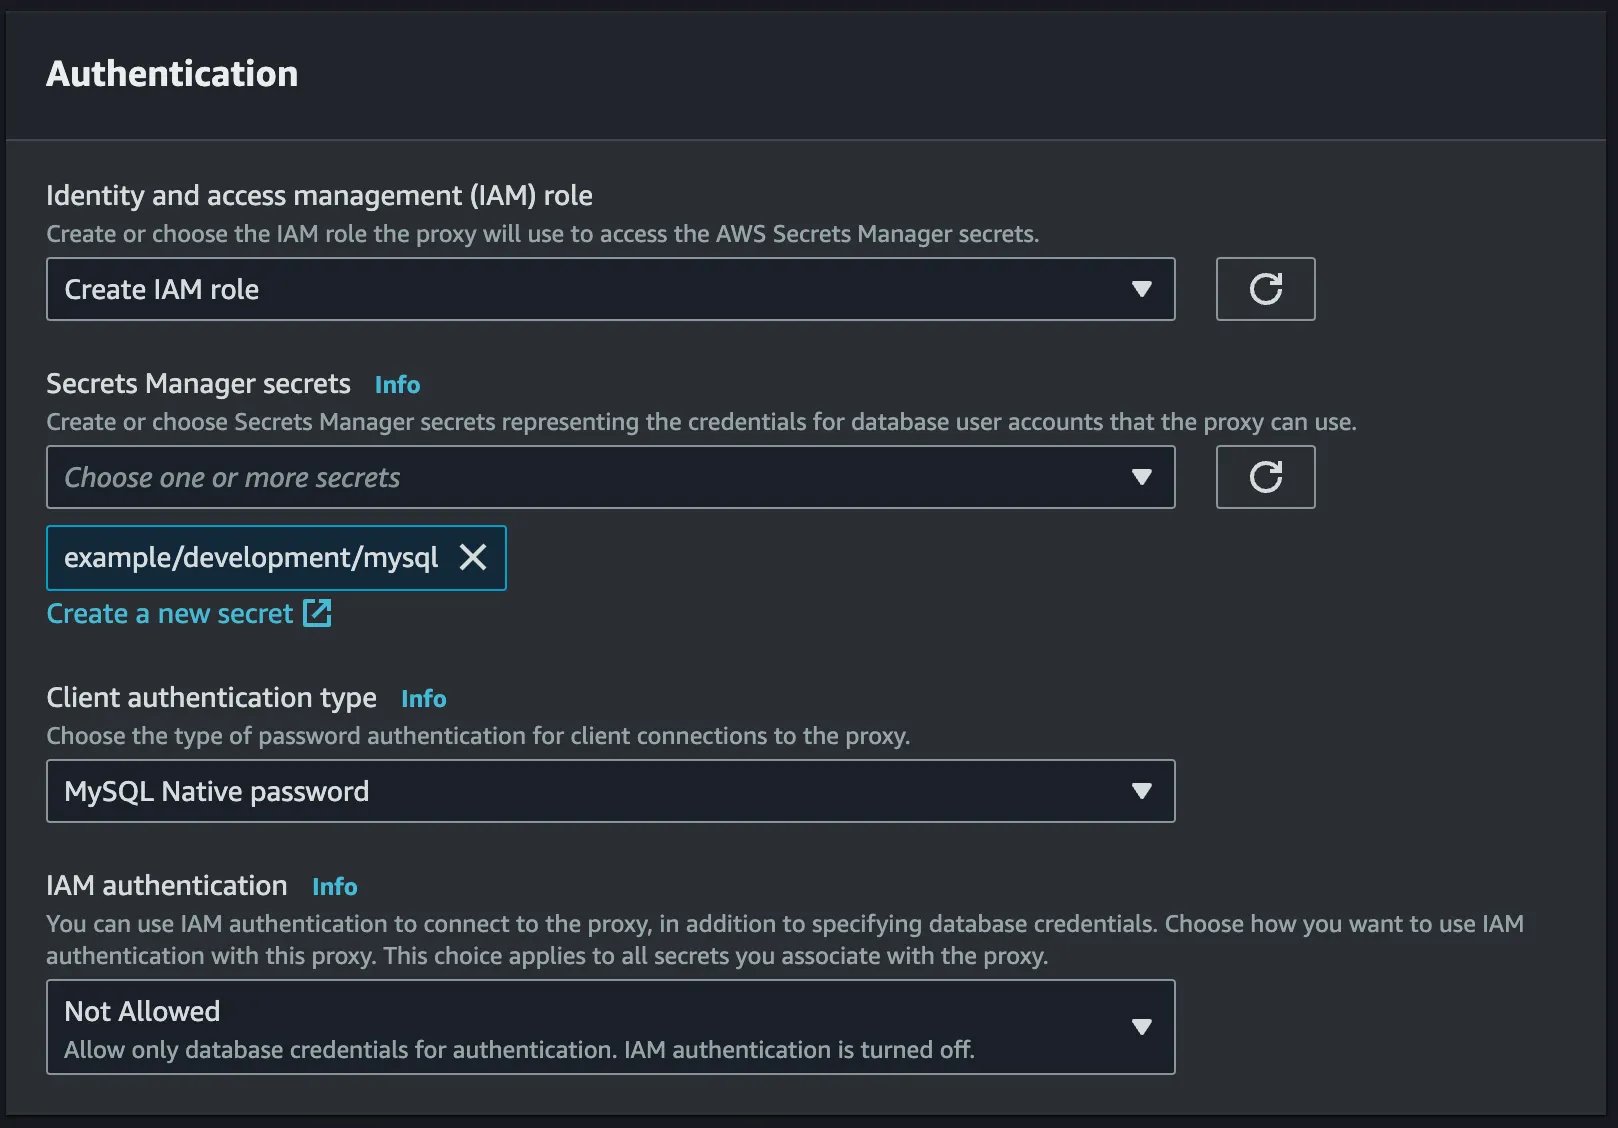Click the Identity and access management role label
This screenshot has width=1618, height=1128.
point(319,195)
